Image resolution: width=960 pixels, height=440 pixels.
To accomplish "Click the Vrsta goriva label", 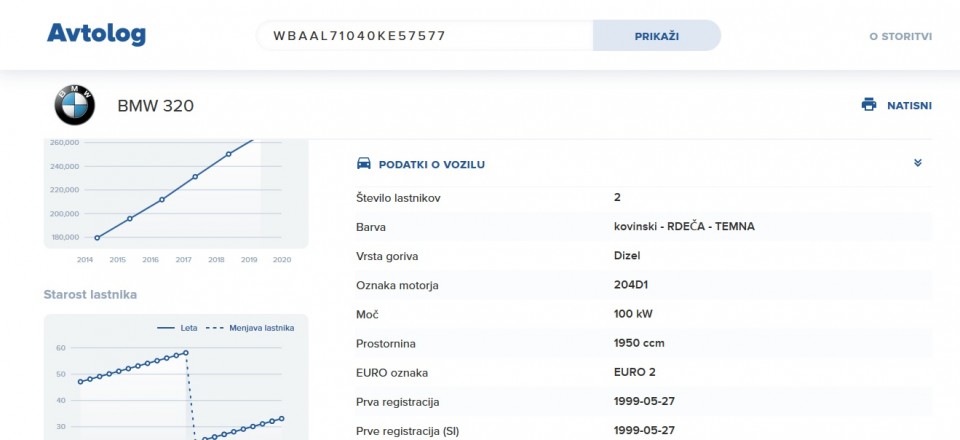I will coord(387,256).
